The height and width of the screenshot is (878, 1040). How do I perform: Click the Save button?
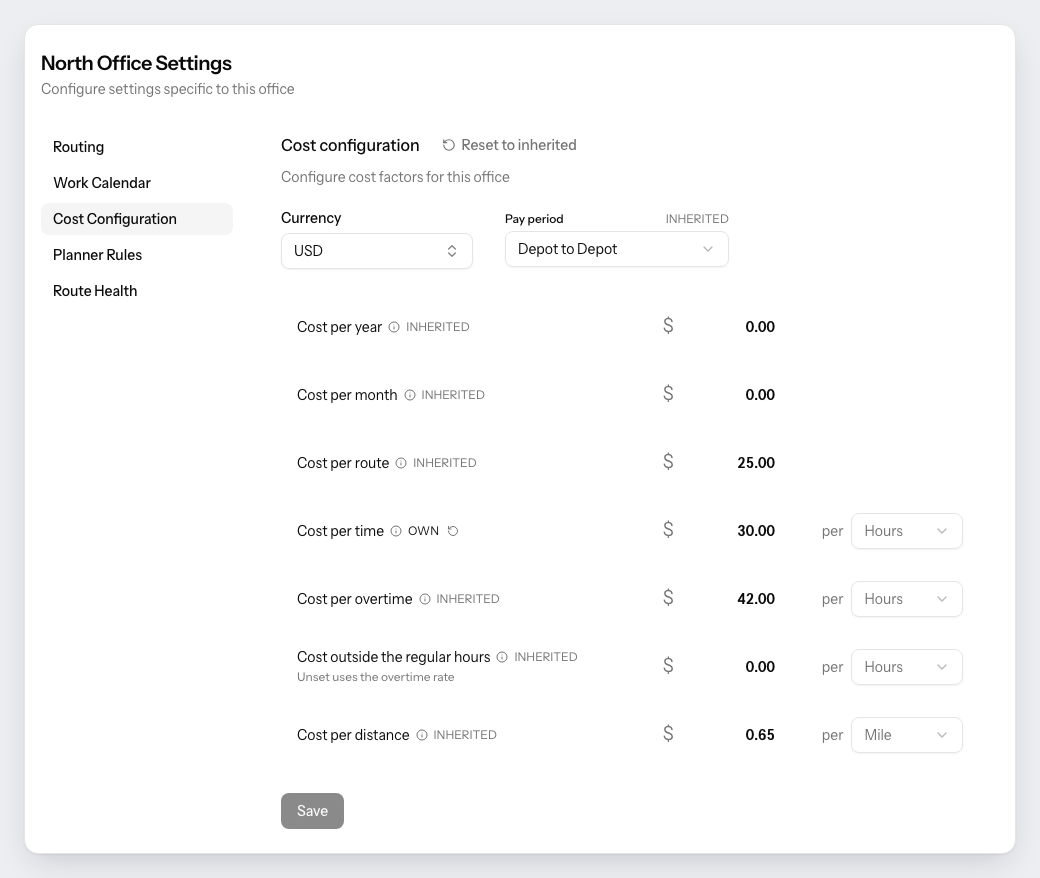312,811
